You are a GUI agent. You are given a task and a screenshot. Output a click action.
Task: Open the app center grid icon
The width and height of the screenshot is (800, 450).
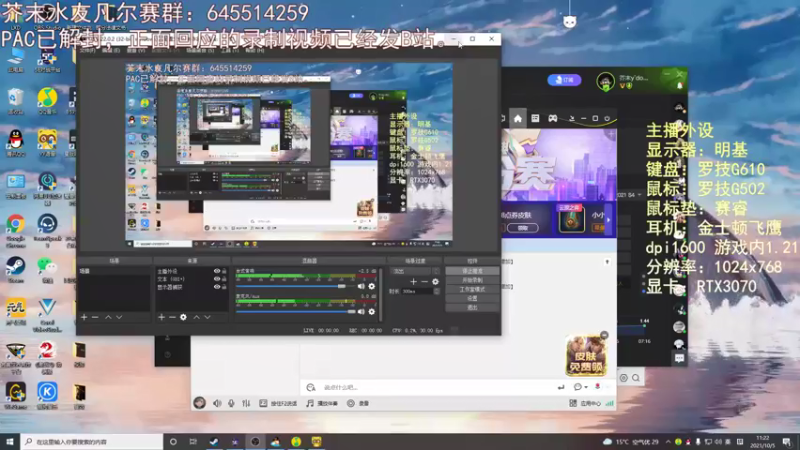[x=573, y=403]
